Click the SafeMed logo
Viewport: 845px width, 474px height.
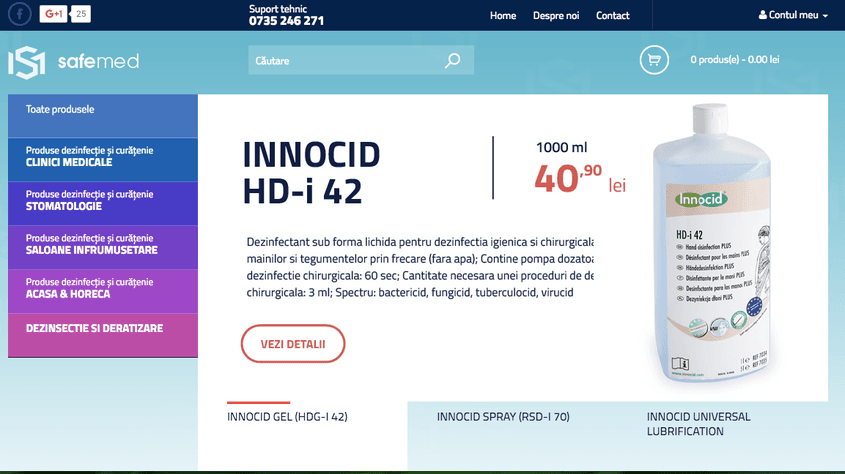(73, 62)
